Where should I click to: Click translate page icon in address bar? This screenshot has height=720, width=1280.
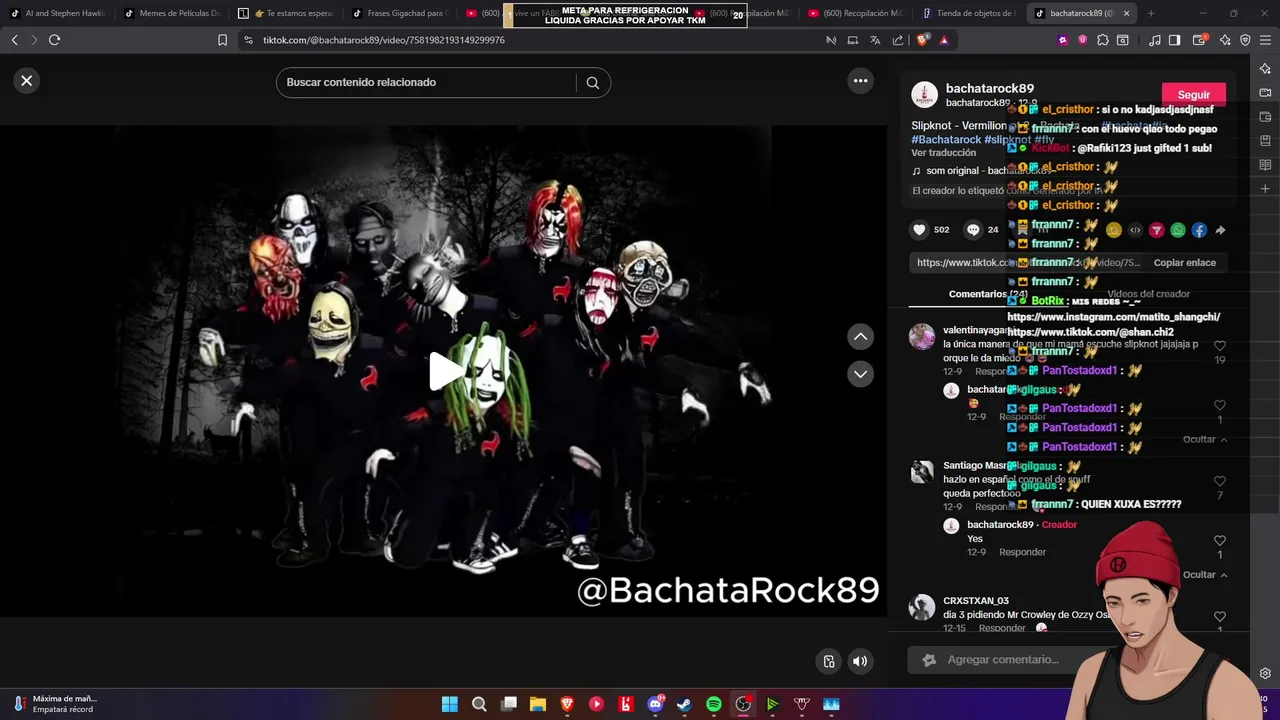coord(875,40)
